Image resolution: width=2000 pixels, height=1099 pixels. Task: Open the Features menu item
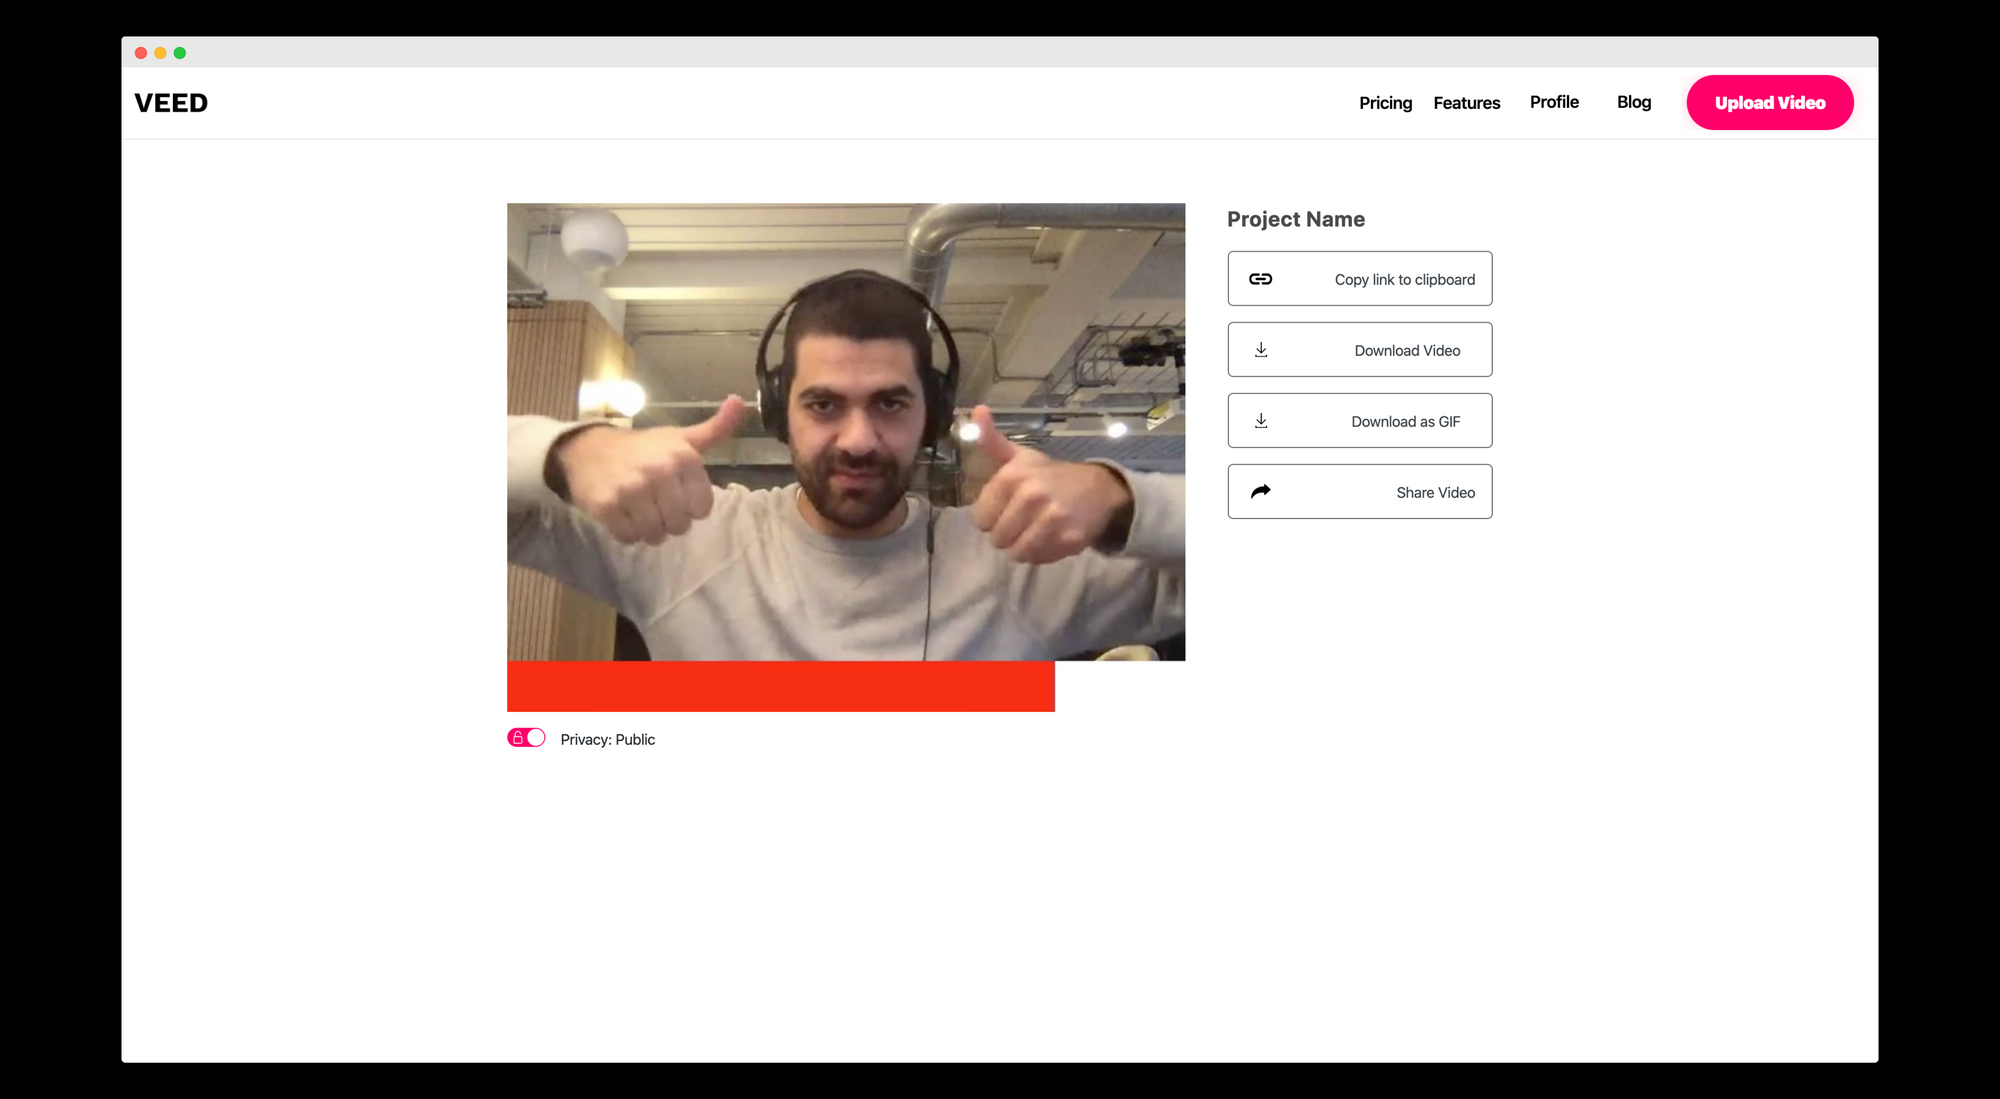[1466, 103]
